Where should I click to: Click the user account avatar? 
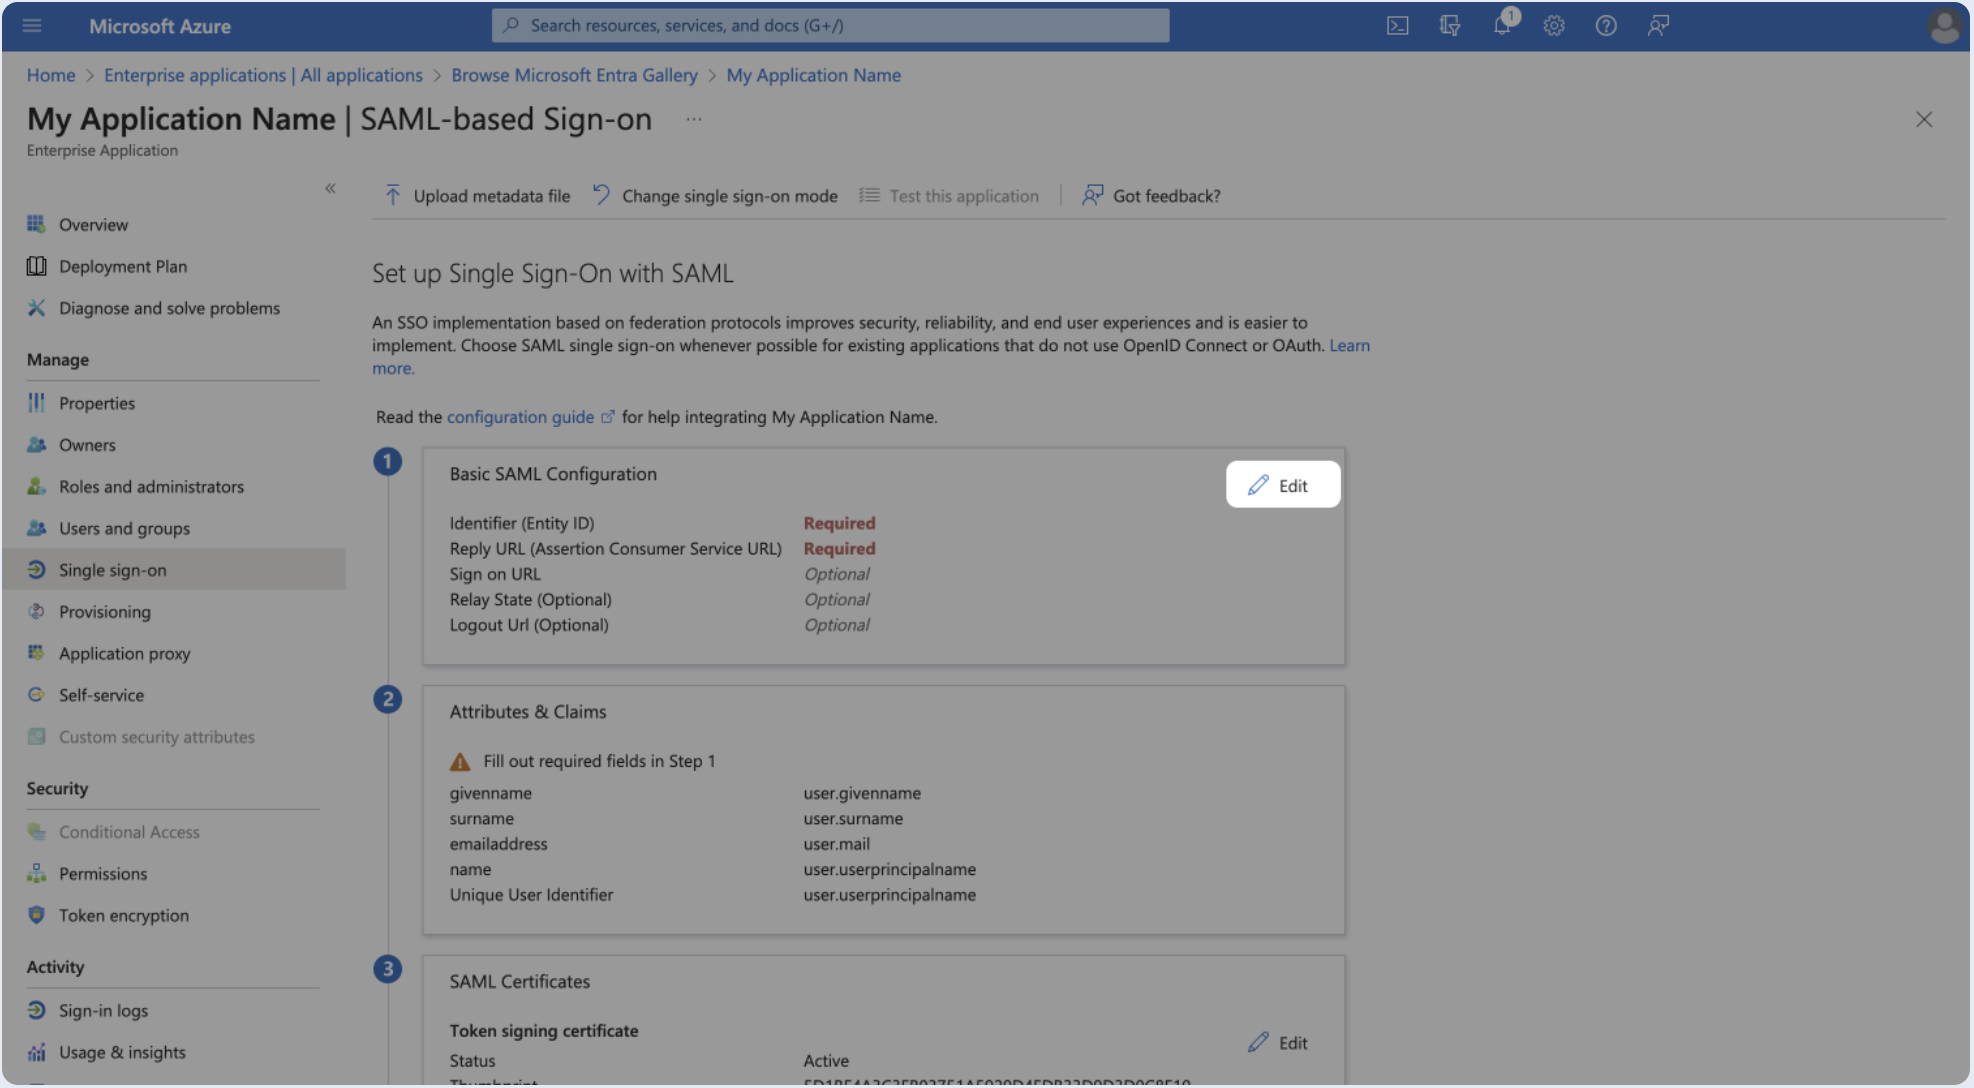coord(1943,26)
